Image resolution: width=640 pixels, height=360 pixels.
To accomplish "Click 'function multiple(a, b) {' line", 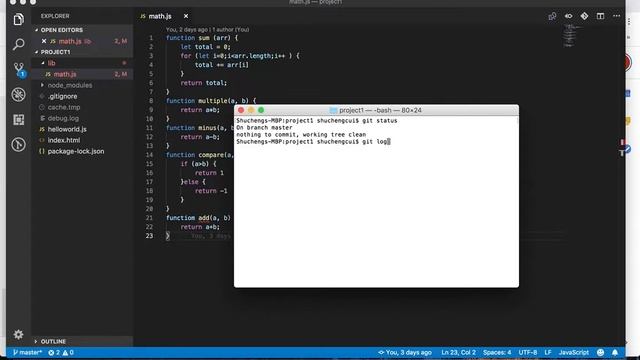I will (211, 101).
